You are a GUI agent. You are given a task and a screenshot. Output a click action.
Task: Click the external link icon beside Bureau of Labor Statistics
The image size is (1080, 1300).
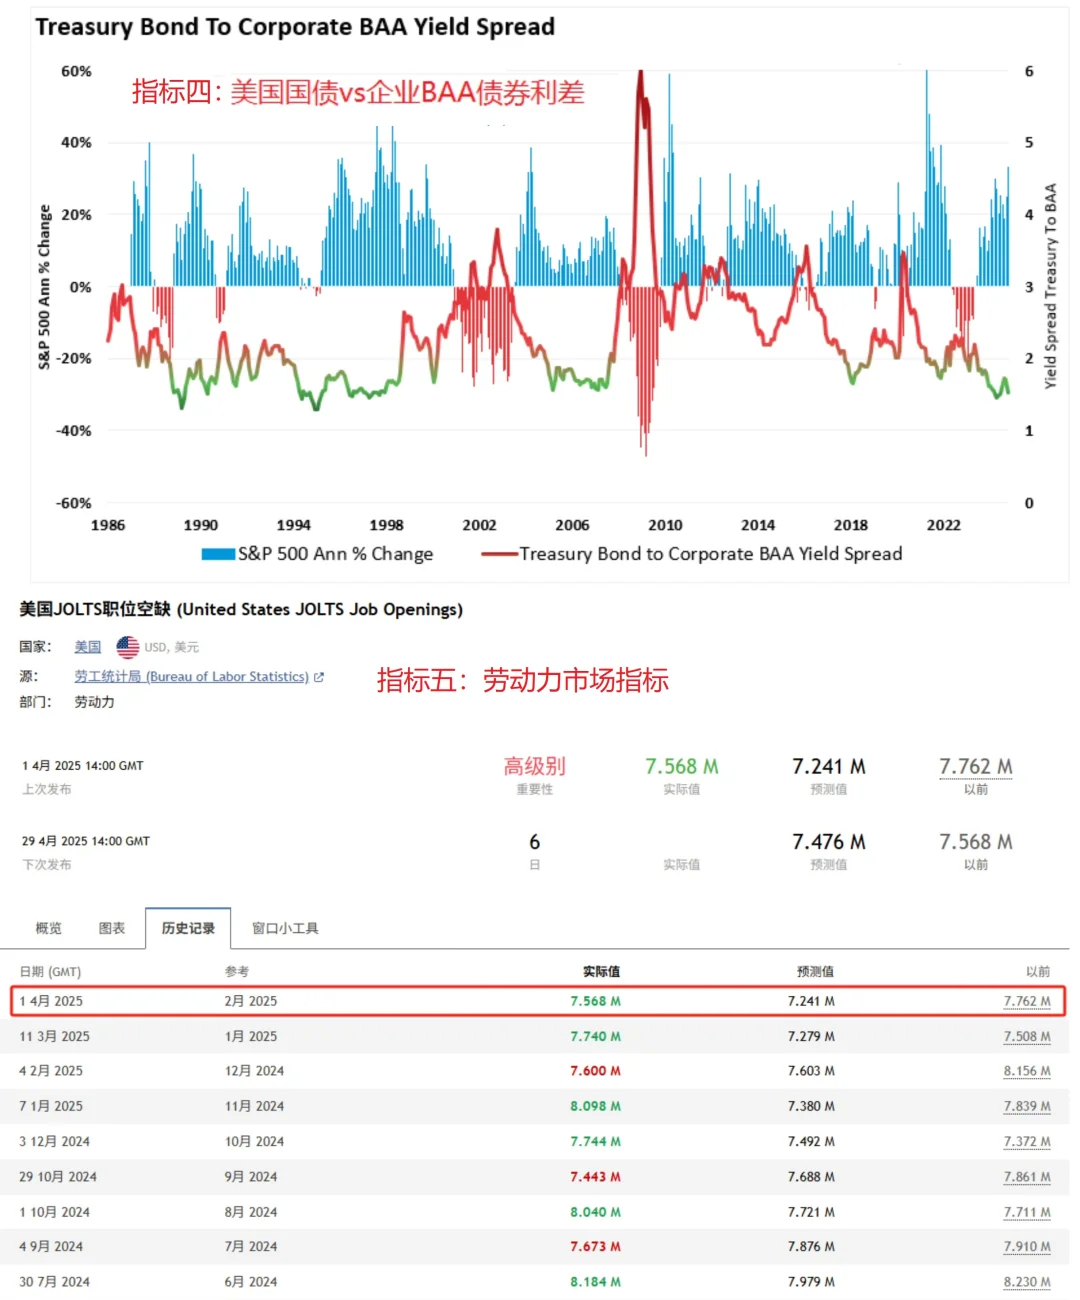click(318, 676)
